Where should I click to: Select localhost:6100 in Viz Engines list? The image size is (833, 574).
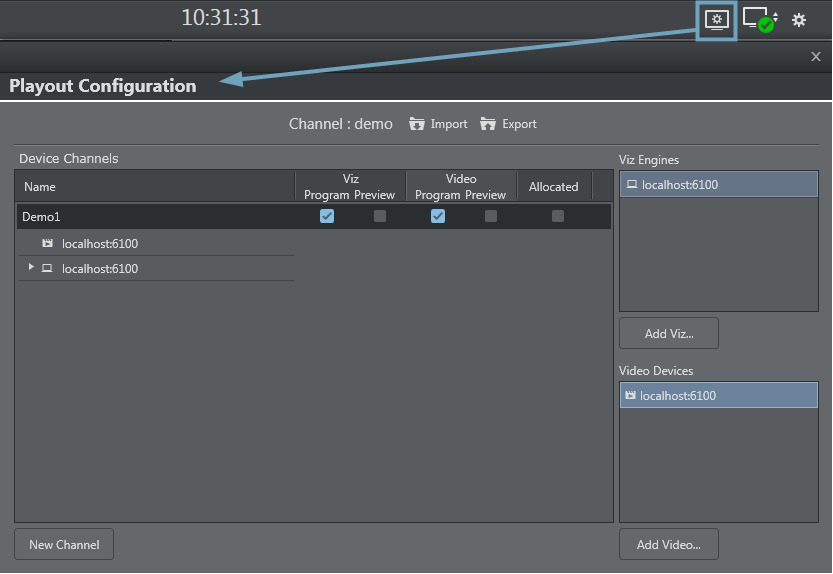tap(718, 184)
